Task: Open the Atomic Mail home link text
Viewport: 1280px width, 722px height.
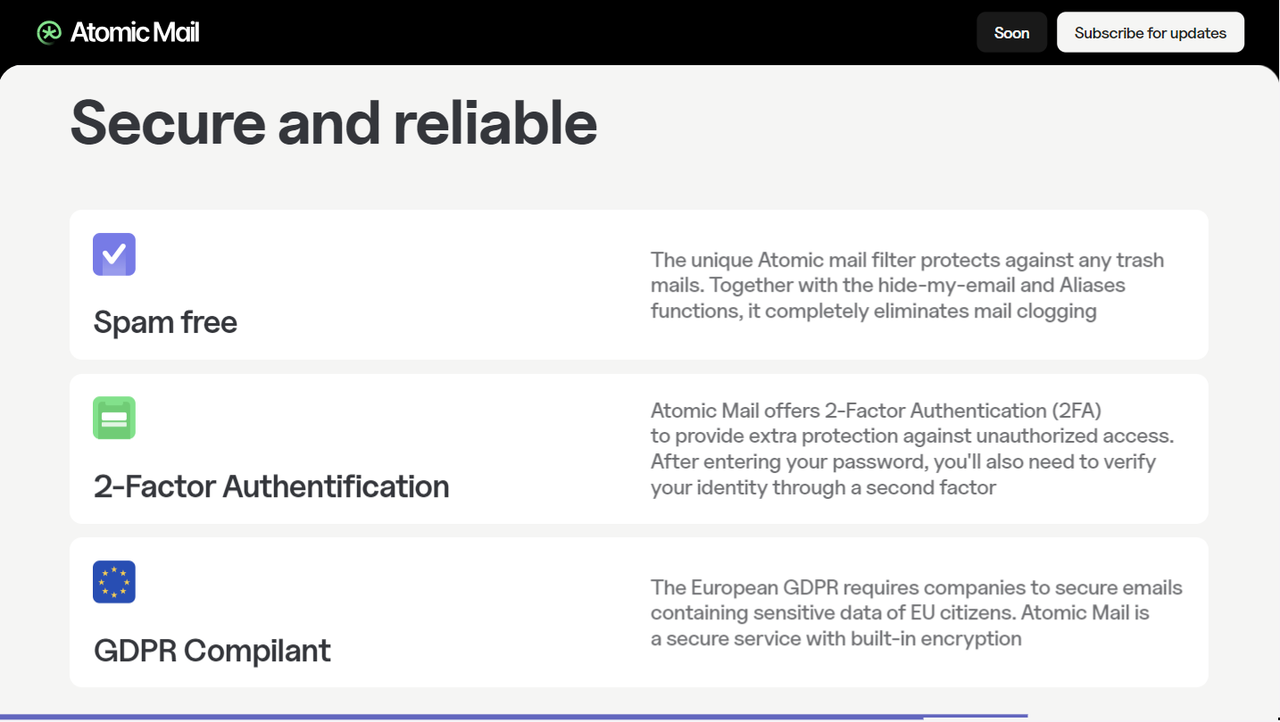Action: pyautogui.click(x=135, y=33)
